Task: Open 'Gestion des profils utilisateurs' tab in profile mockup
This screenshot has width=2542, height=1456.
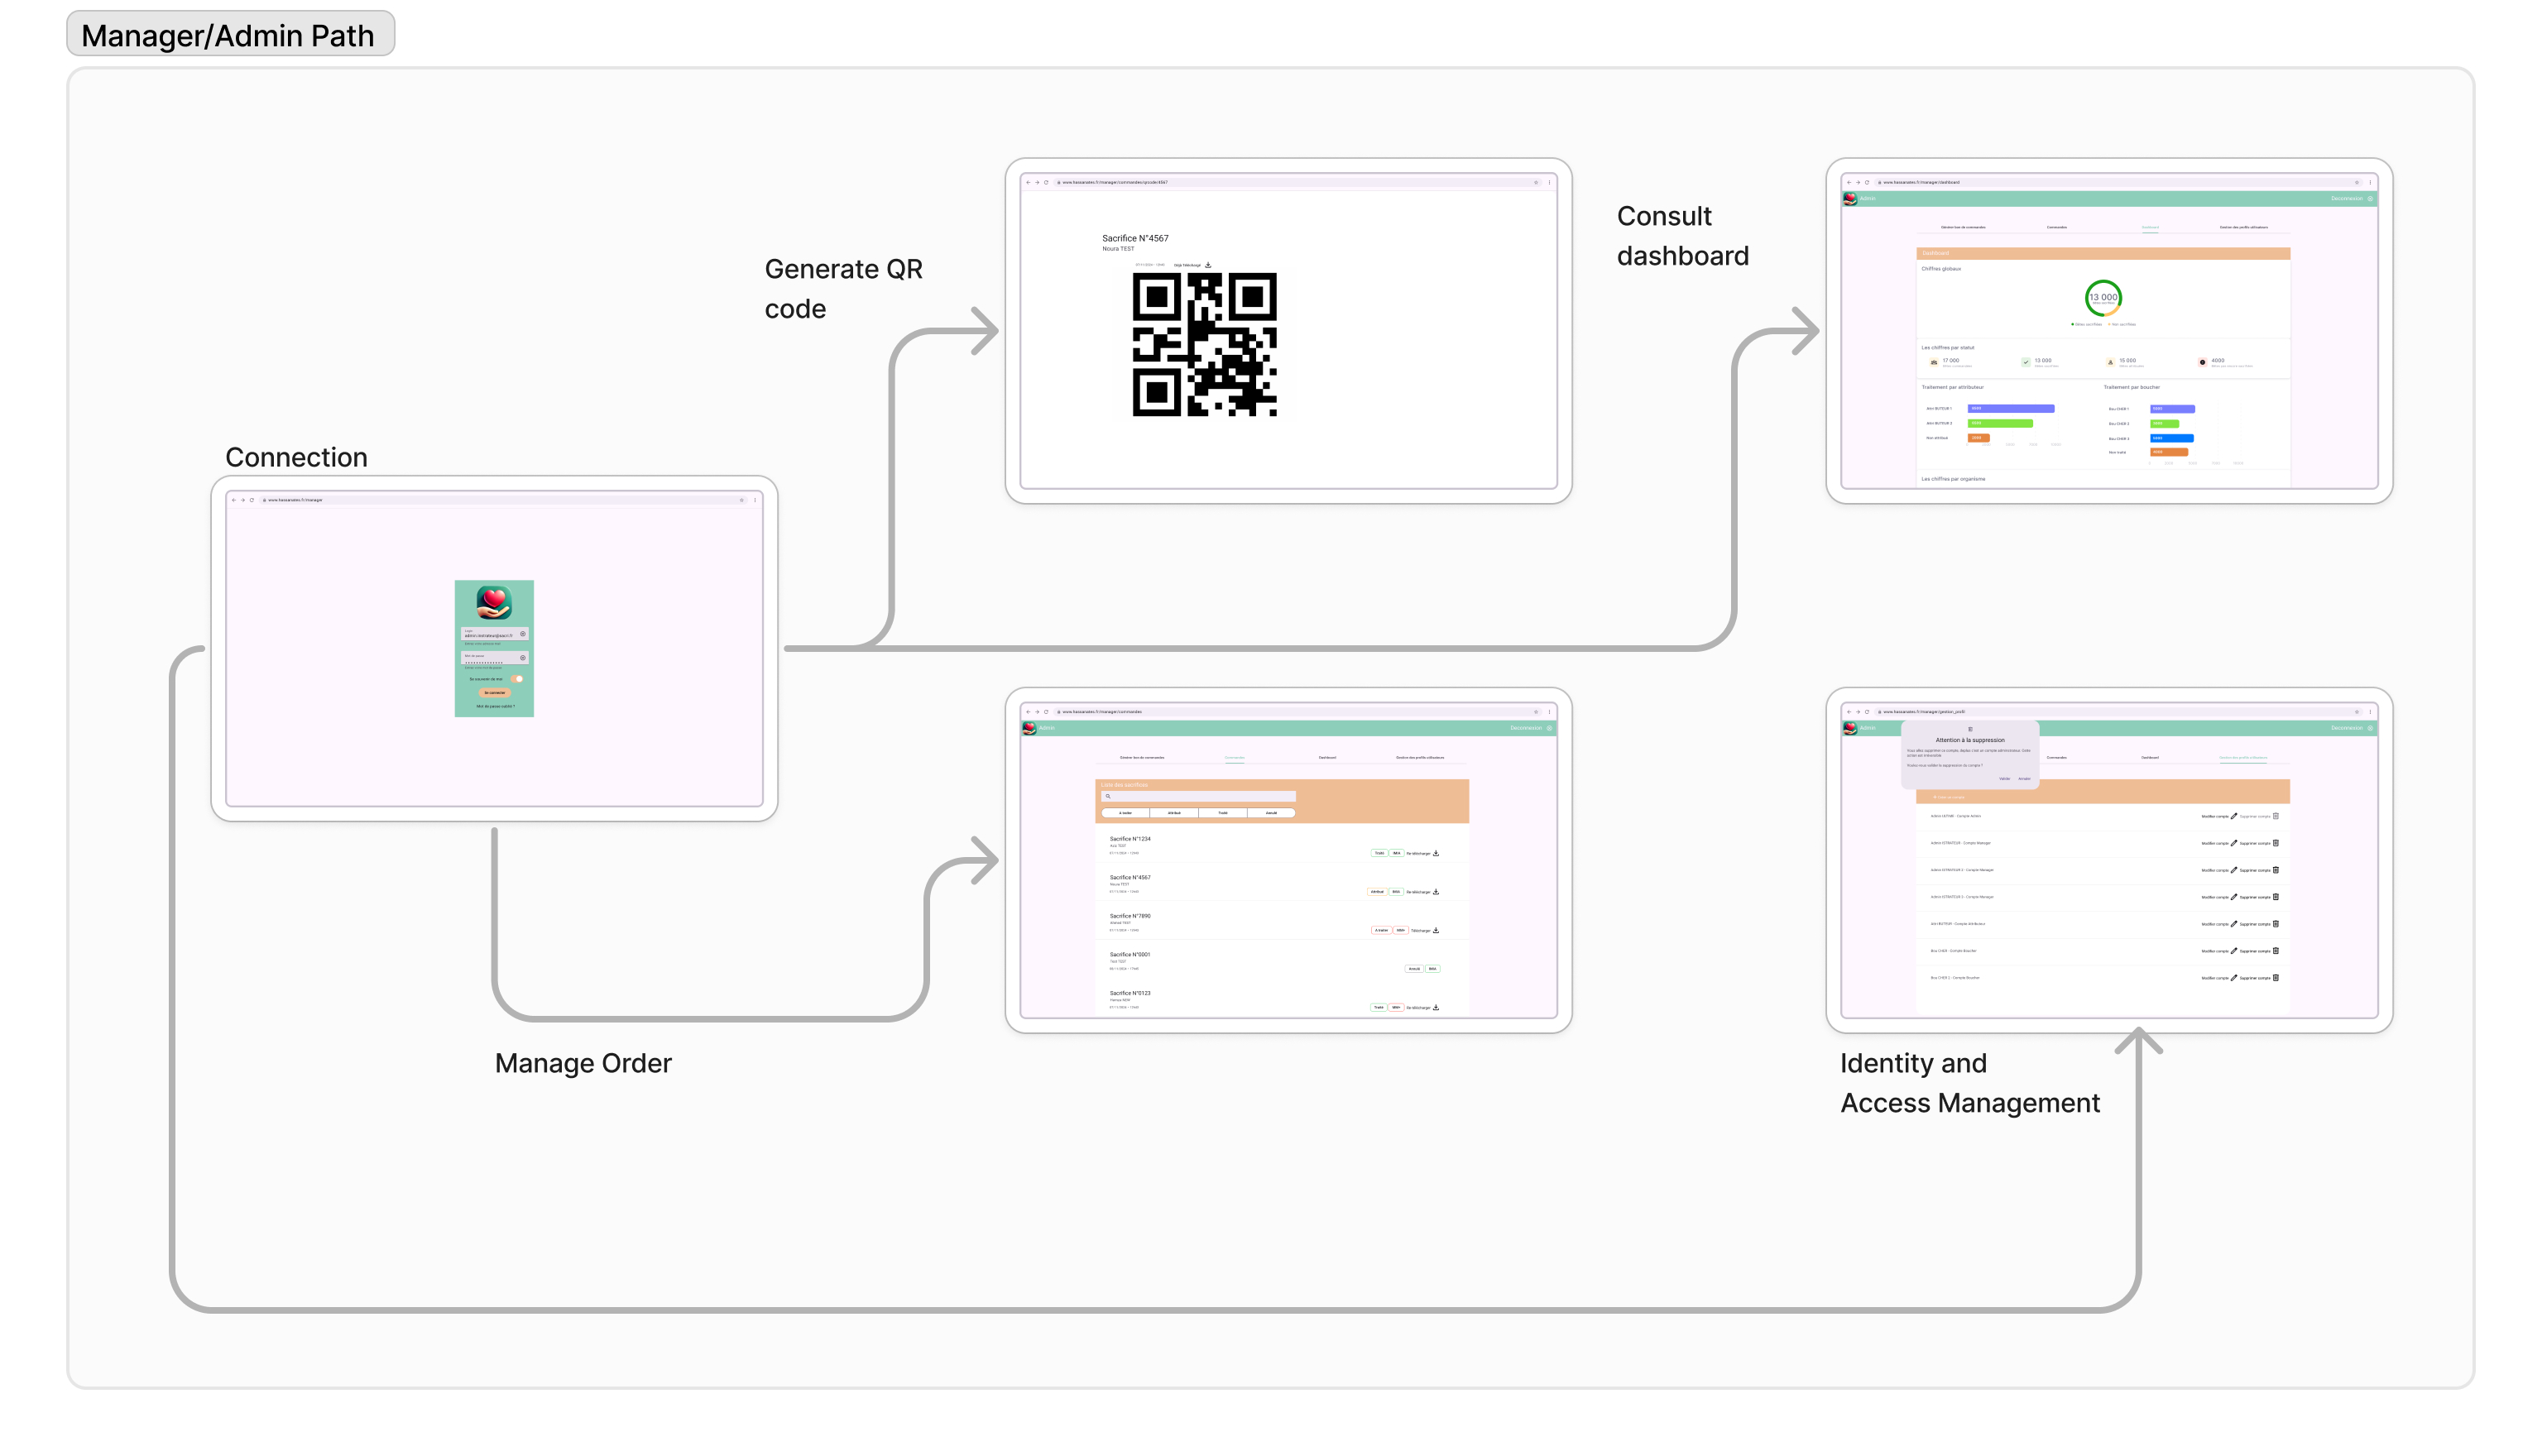Action: (2243, 758)
